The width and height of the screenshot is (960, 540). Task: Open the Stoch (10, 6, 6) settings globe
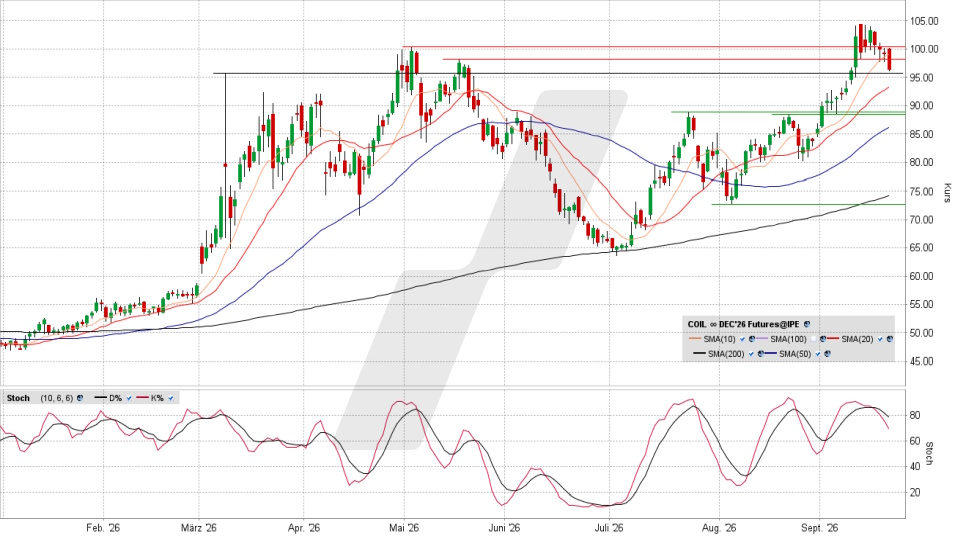(x=80, y=398)
